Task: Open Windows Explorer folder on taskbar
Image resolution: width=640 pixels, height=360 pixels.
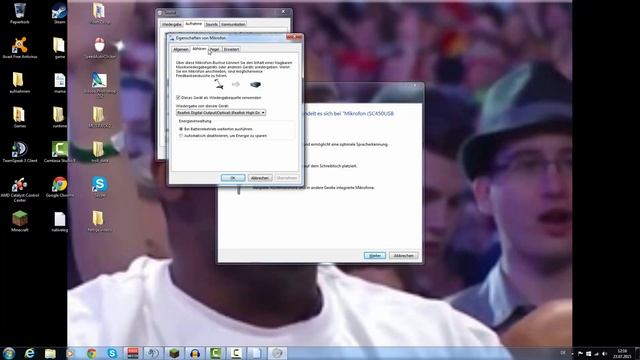Action: tap(50, 353)
